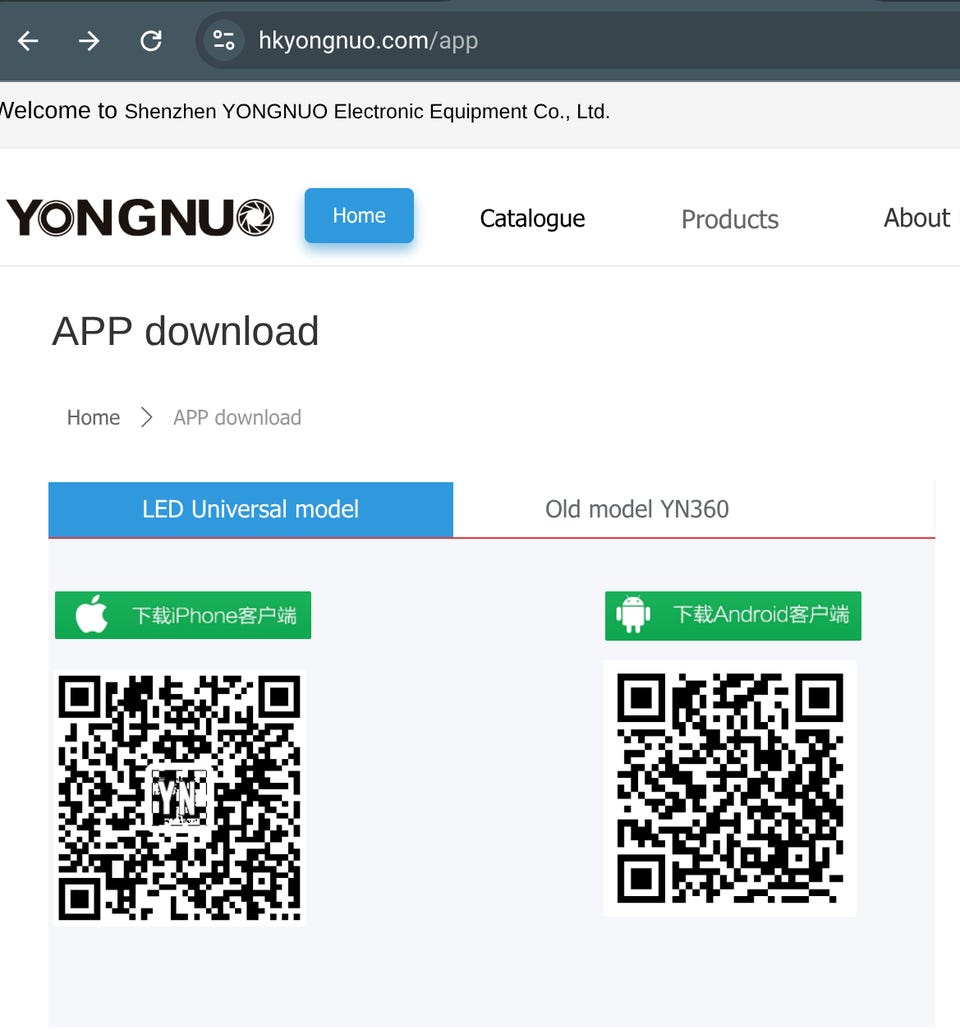Click the Android robot icon
Screen dimensions: 960x1030
(634, 614)
